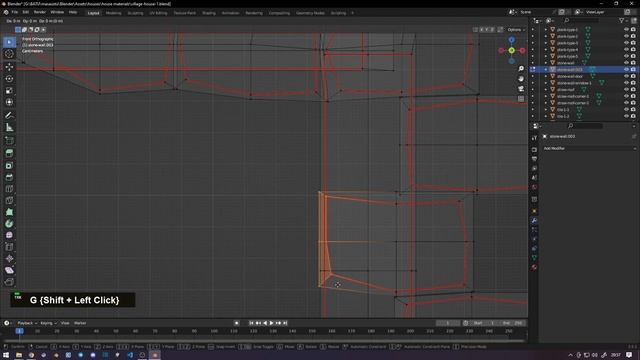Choose the Scale tool
Image resolution: width=640 pixels, height=360 pixels.
9,90
